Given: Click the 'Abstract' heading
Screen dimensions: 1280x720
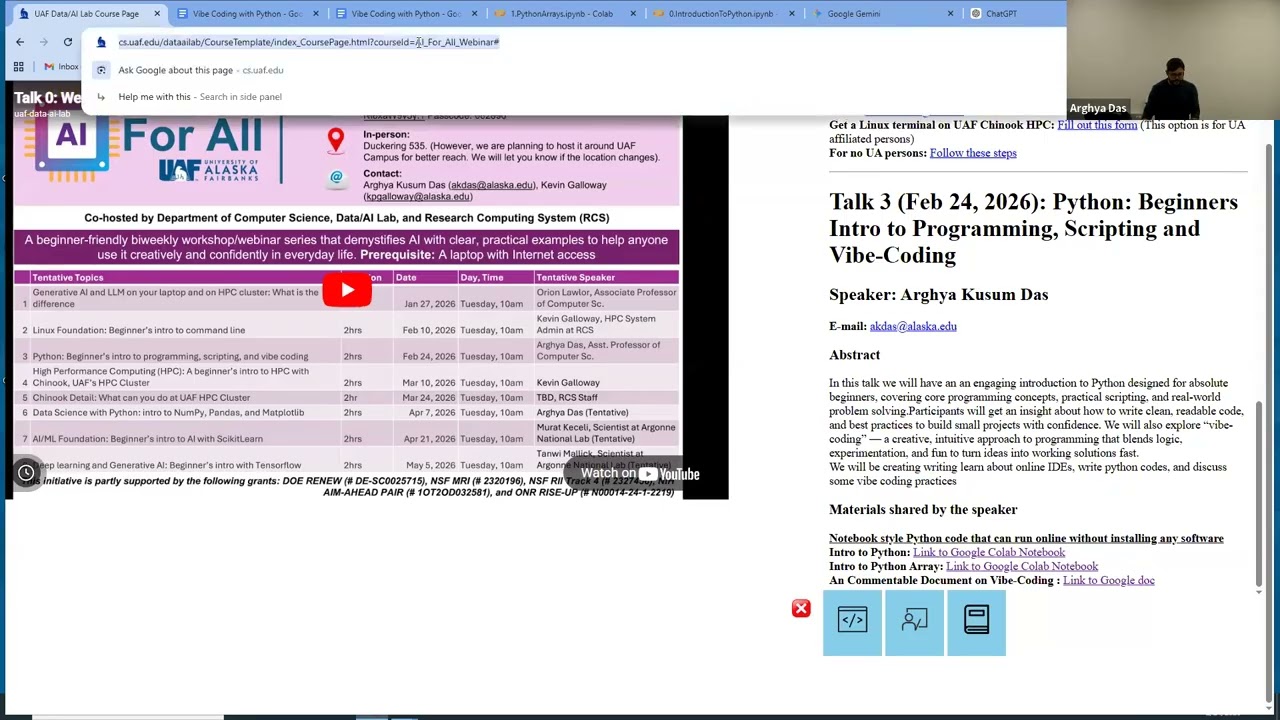Looking at the screenshot, I should click(x=854, y=355).
